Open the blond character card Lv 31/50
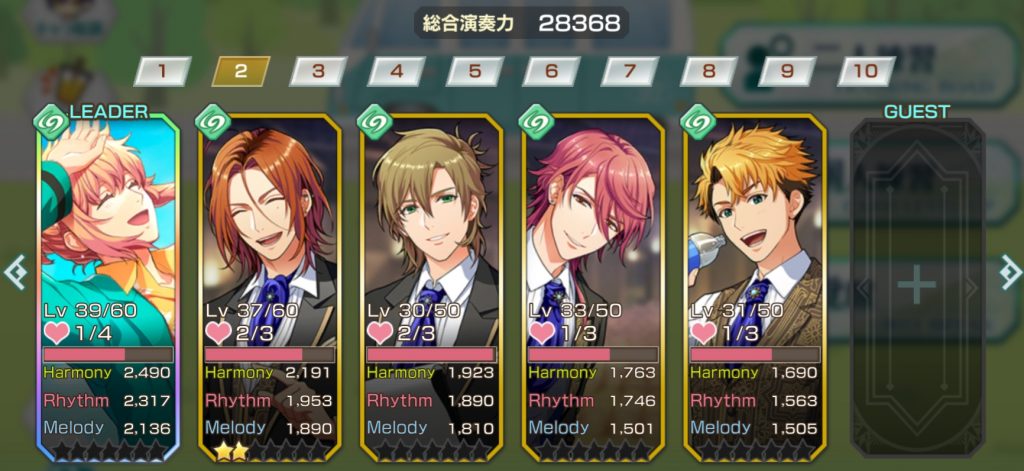This screenshot has height=471, width=1024. 755,287
